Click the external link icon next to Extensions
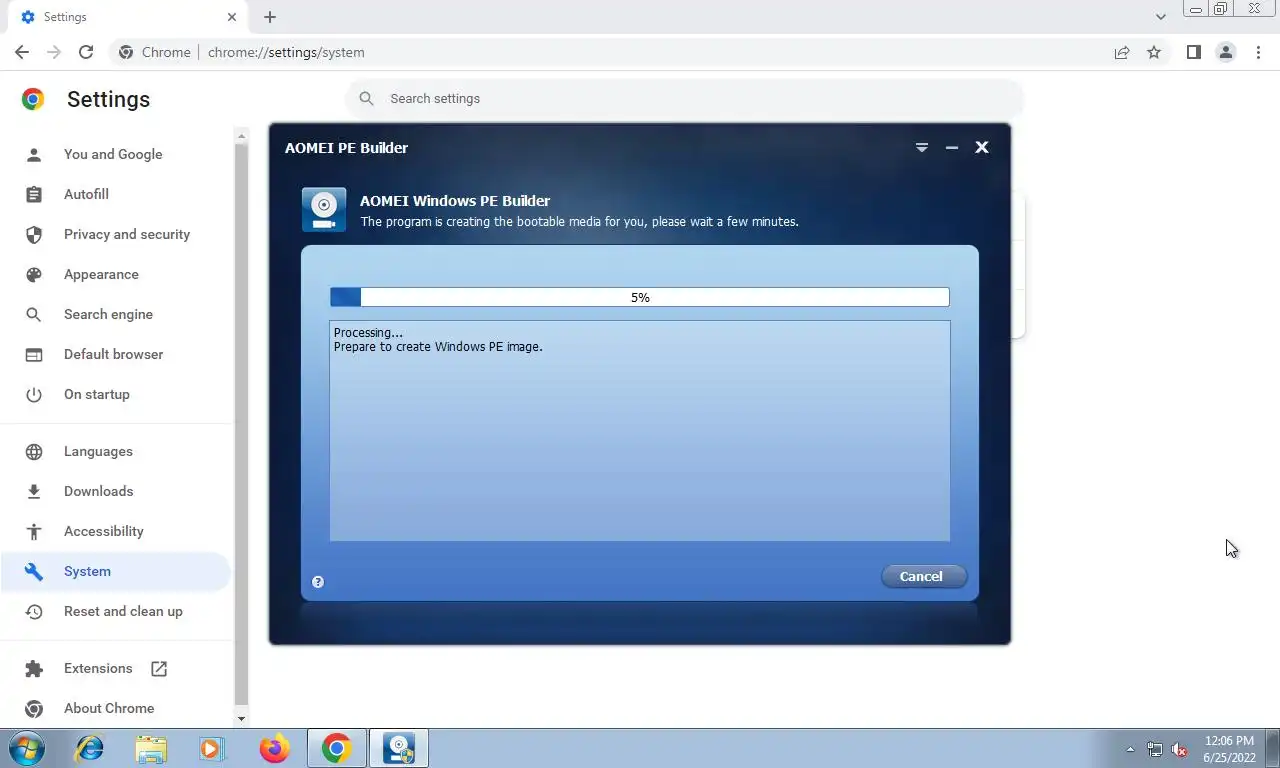This screenshot has width=1280, height=768. (x=159, y=668)
